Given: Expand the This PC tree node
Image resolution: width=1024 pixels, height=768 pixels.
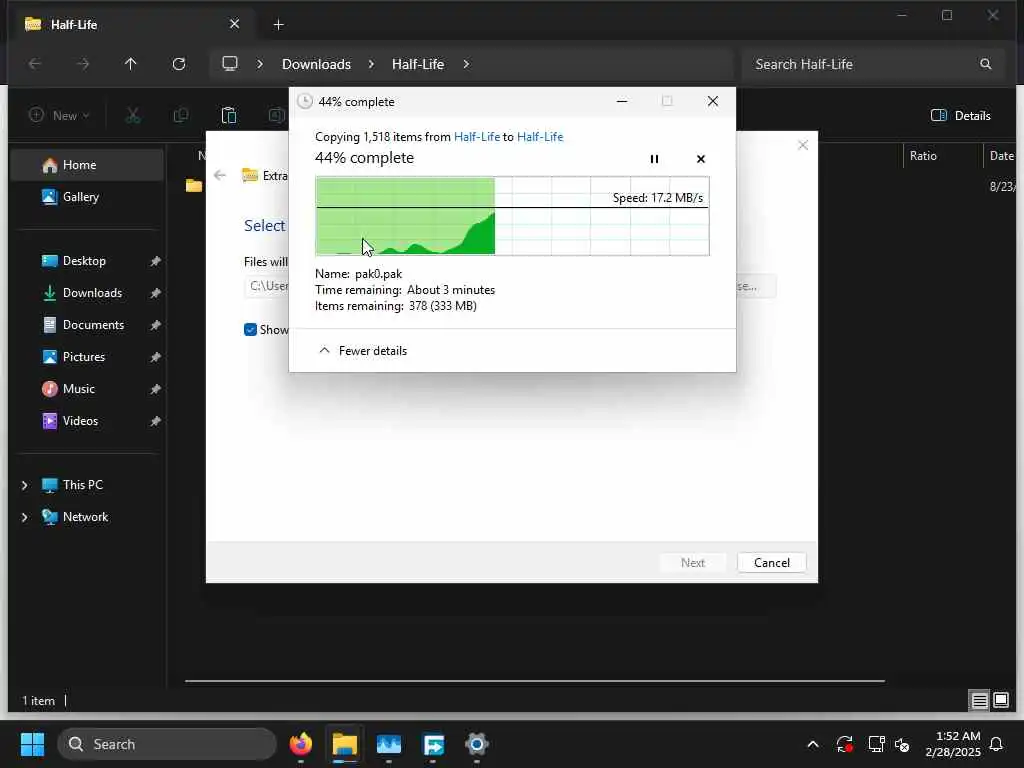Looking at the screenshot, I should 25,485.
